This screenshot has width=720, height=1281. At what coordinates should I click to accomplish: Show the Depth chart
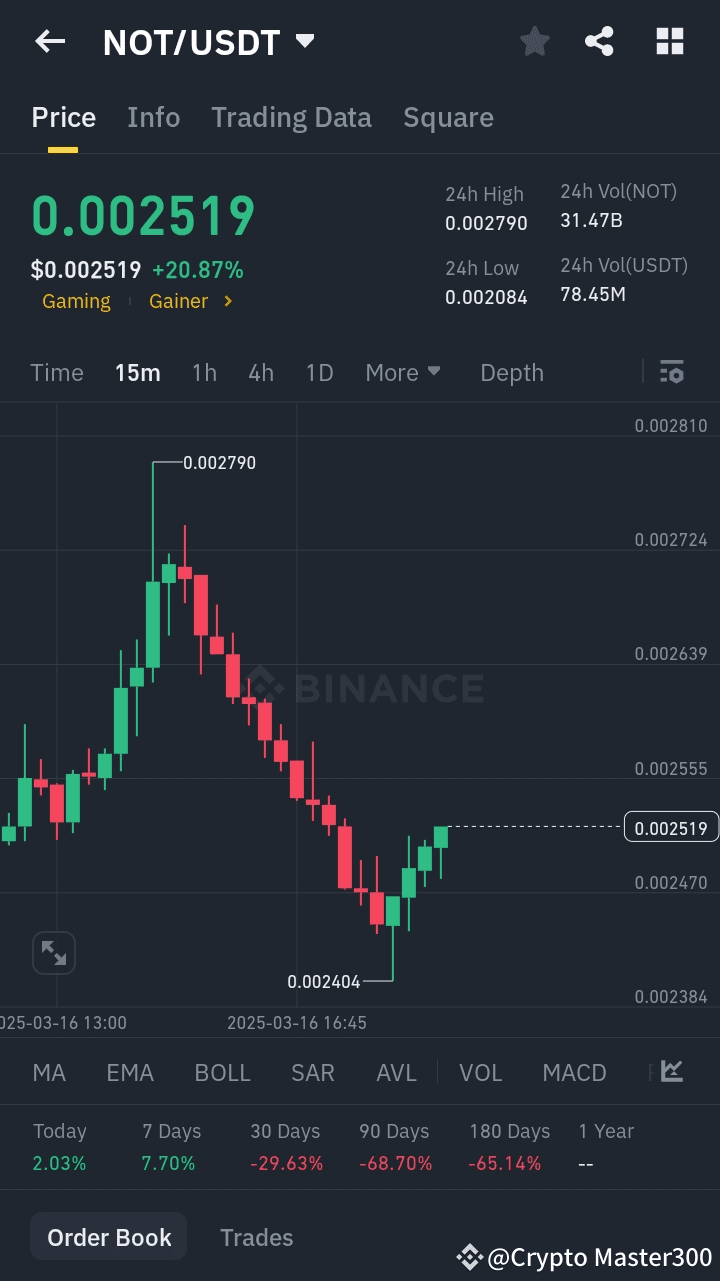(512, 373)
